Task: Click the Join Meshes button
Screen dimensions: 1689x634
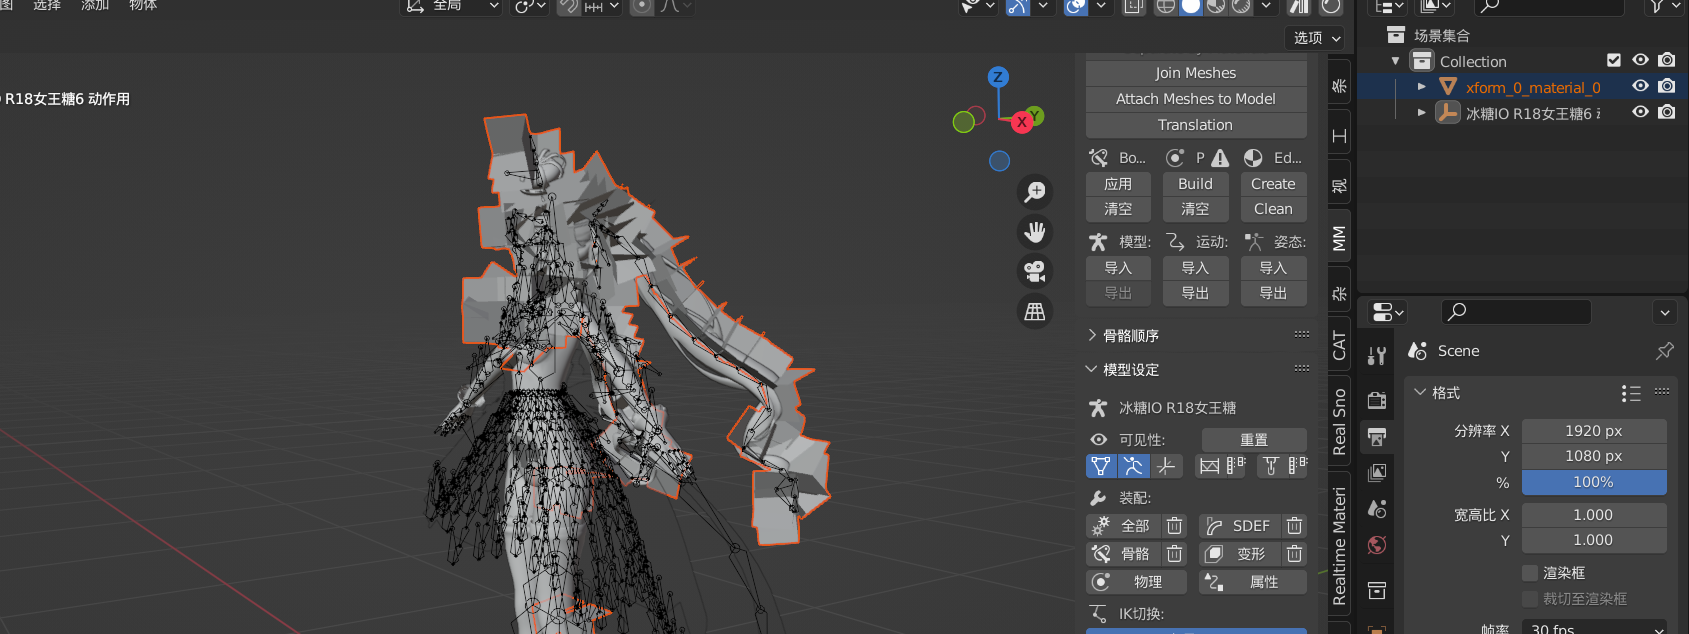Action: point(1195,73)
